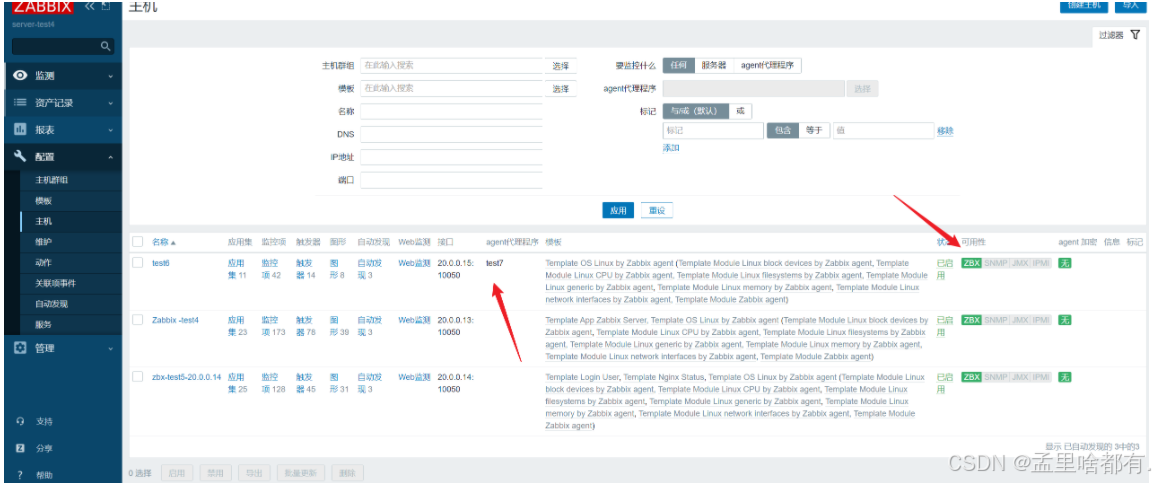This screenshot has height=483, width=1156.
Task: Click the green 无 encryption badge for test6
Action: 1065,263
